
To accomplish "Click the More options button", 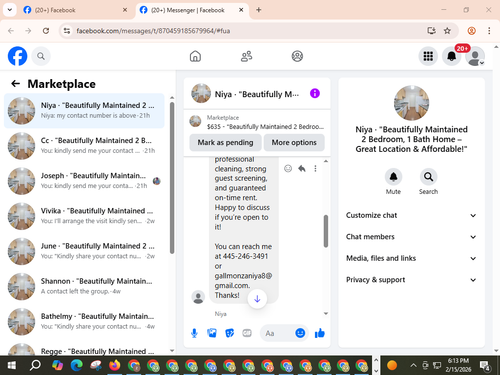I will coord(294,142).
